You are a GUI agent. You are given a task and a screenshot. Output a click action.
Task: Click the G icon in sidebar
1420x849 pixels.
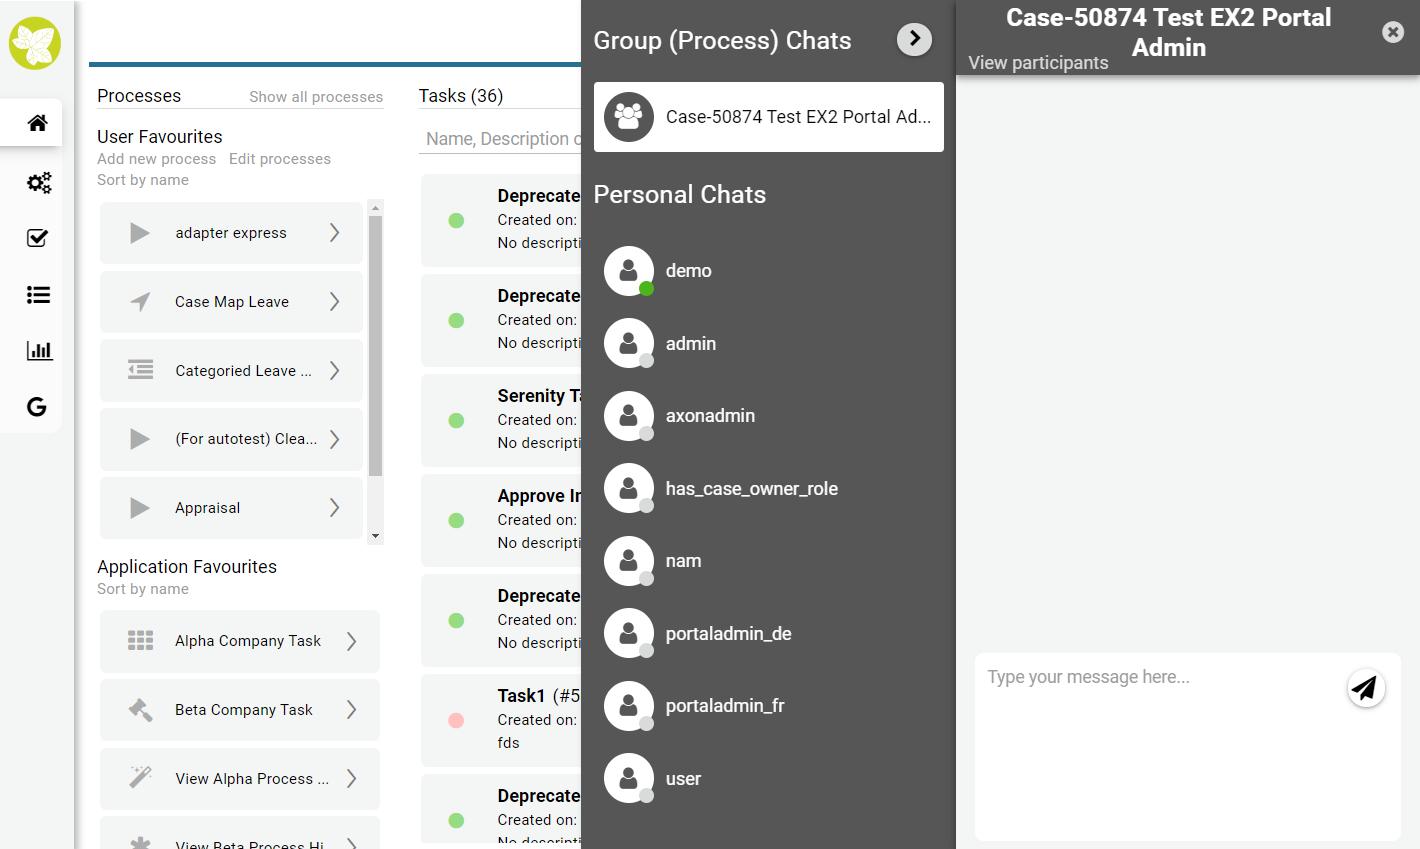pos(37,406)
